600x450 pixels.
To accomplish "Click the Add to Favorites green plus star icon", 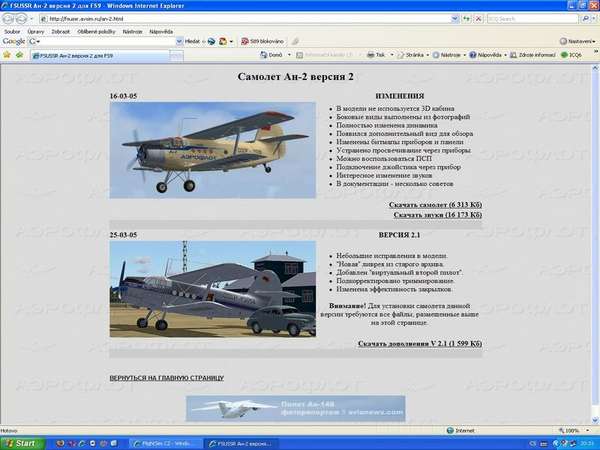I will 20,55.
